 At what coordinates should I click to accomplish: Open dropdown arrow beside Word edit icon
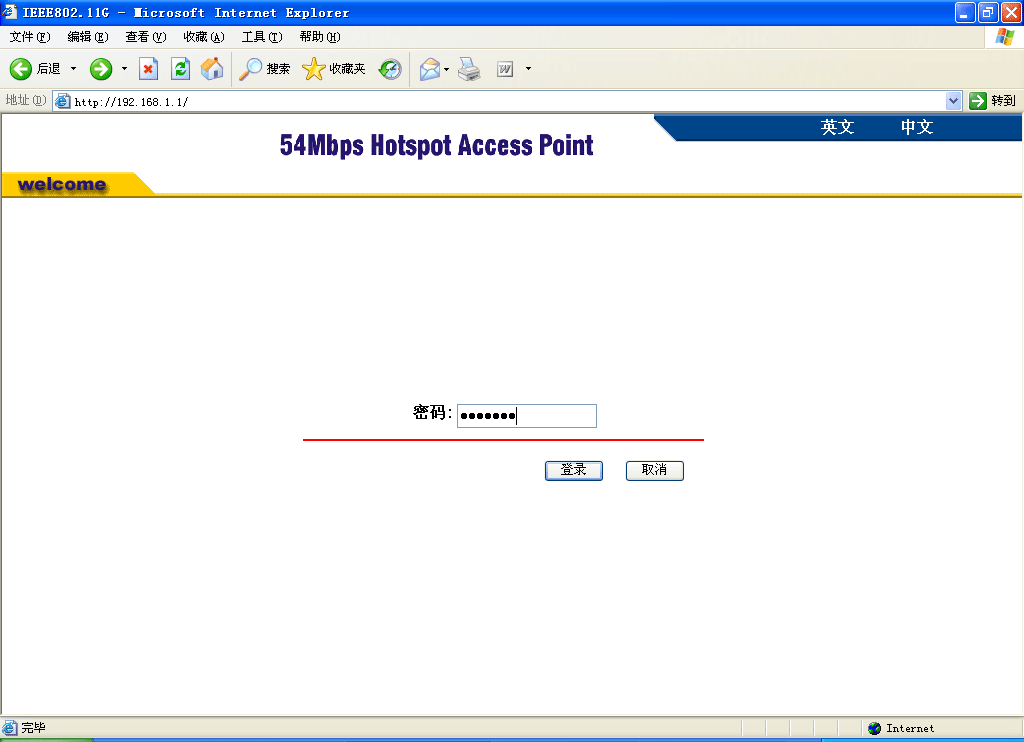[x=528, y=69]
